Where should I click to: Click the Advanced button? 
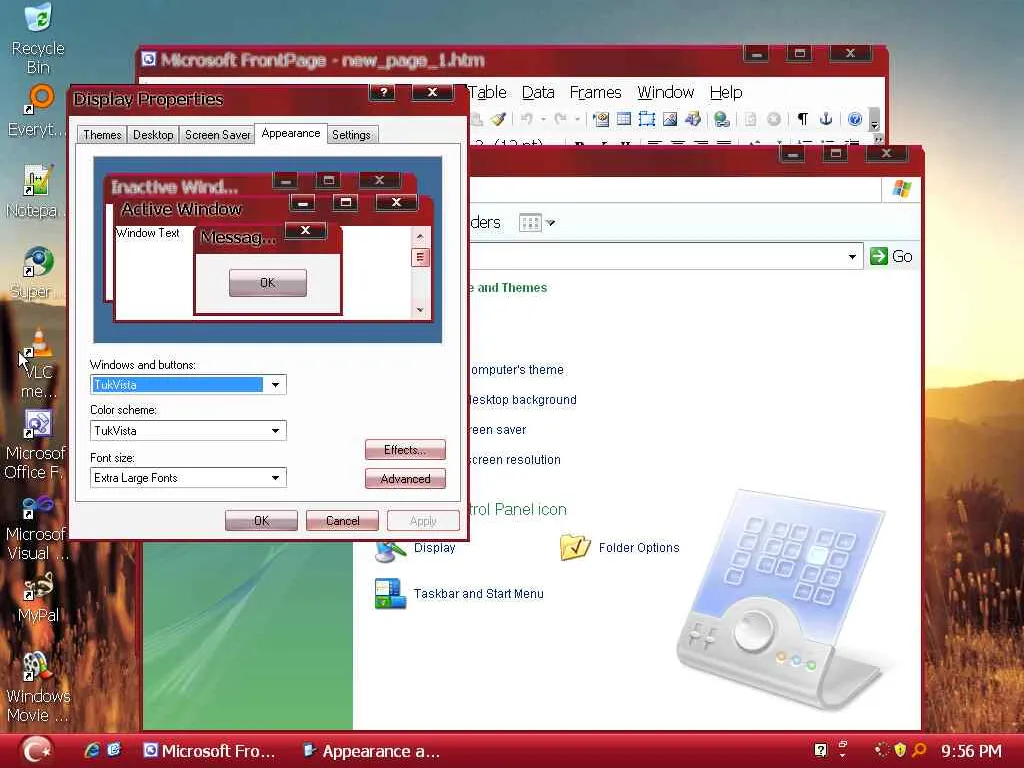[x=405, y=479]
